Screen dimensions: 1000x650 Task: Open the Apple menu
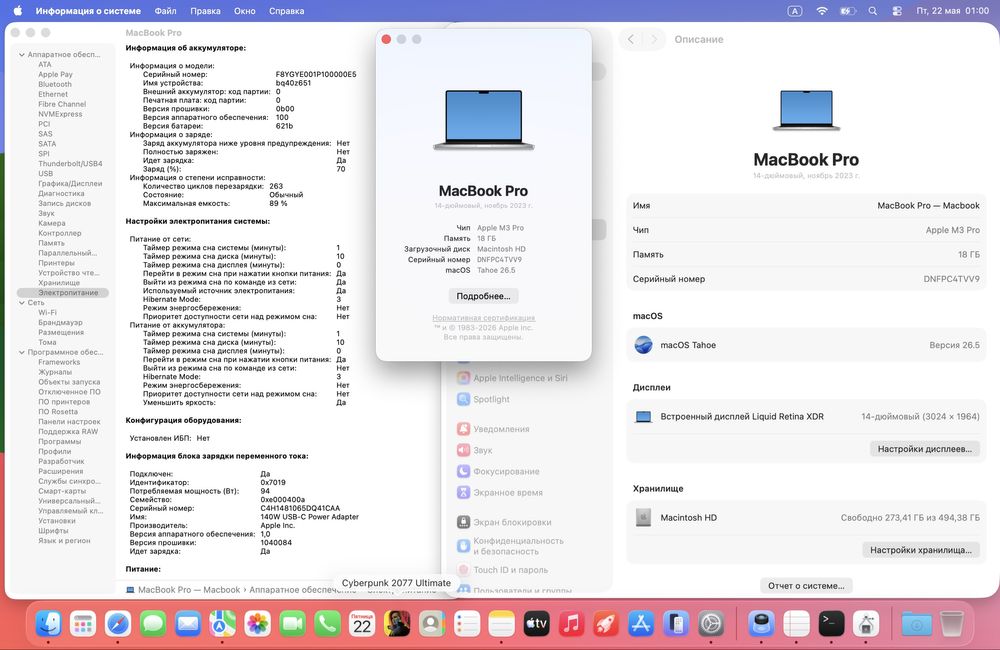tap(18, 11)
